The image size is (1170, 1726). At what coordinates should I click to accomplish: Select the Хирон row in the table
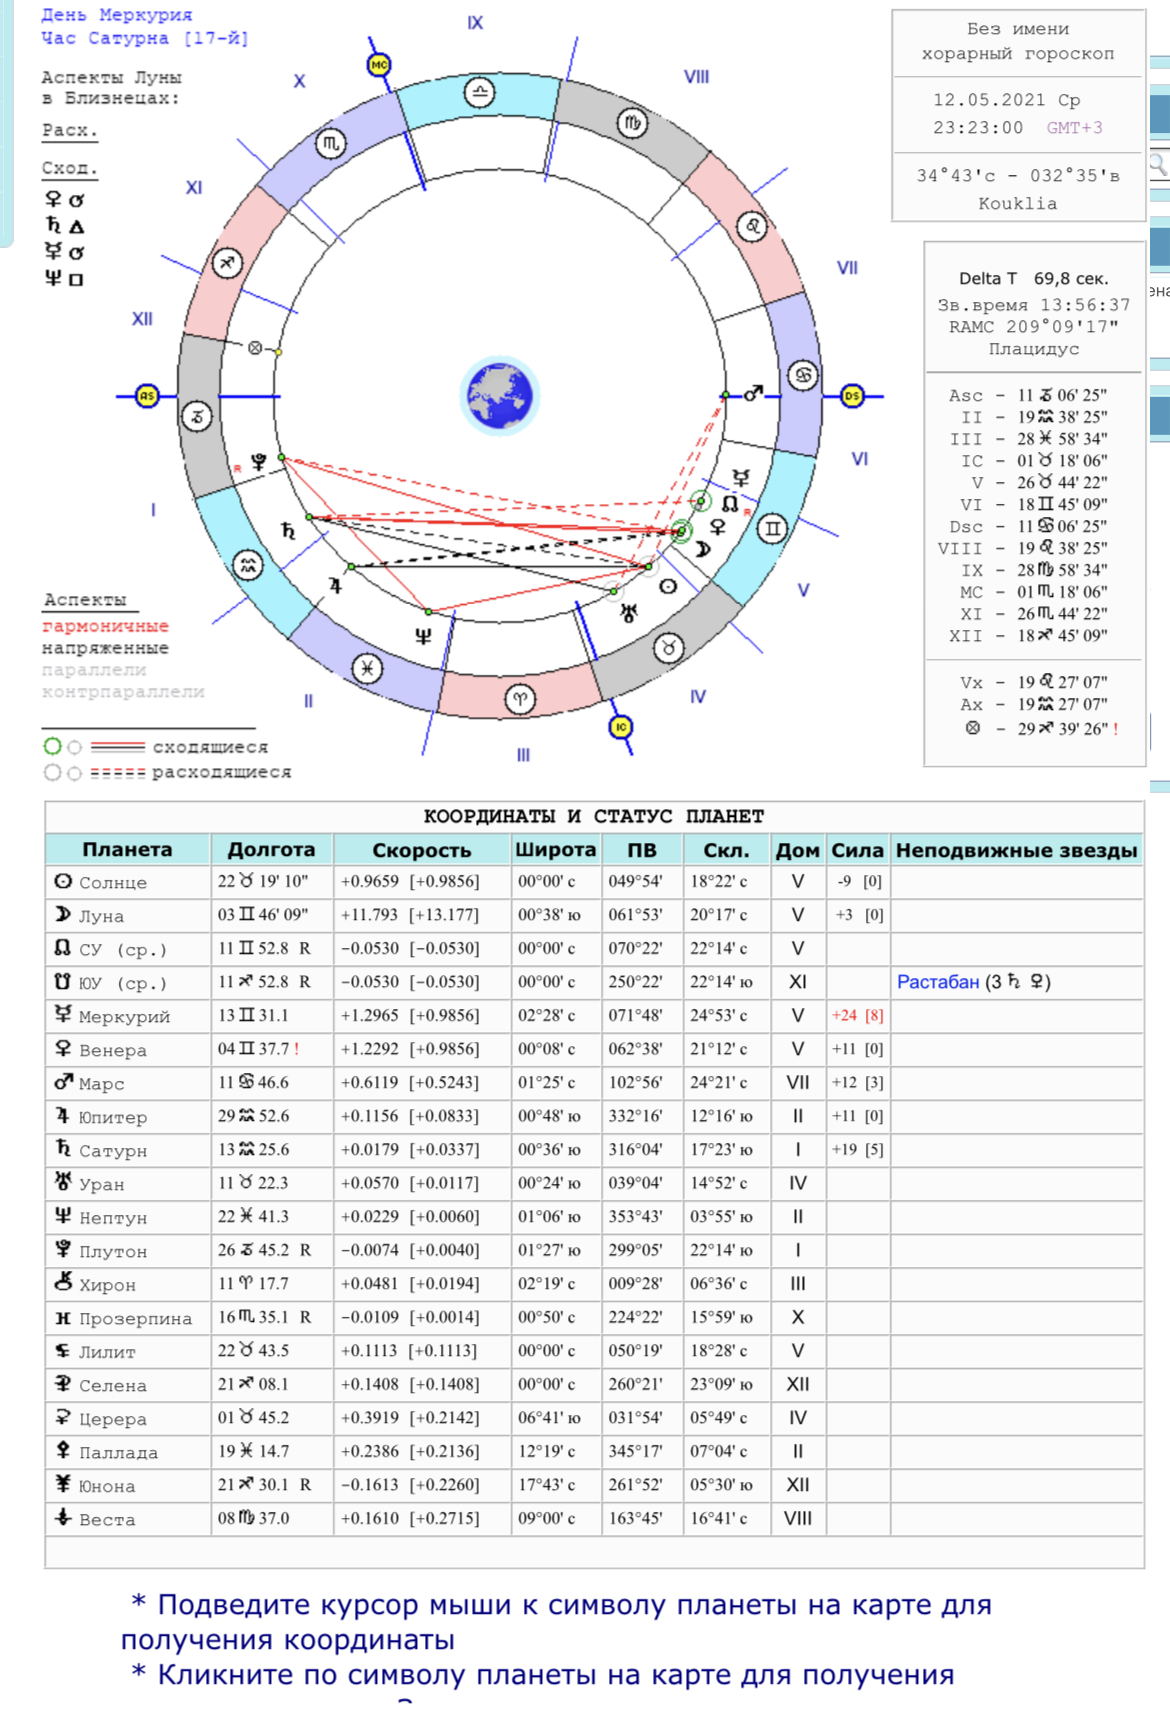coord(594,1284)
